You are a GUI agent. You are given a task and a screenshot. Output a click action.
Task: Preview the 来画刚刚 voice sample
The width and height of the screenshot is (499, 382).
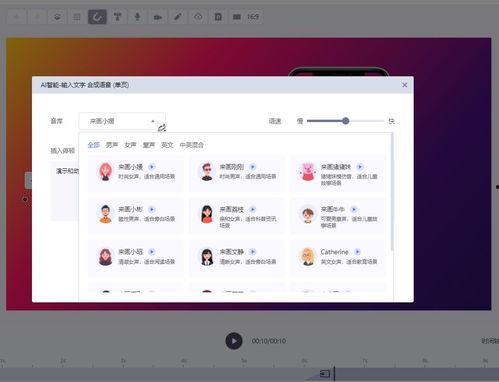coord(253,167)
